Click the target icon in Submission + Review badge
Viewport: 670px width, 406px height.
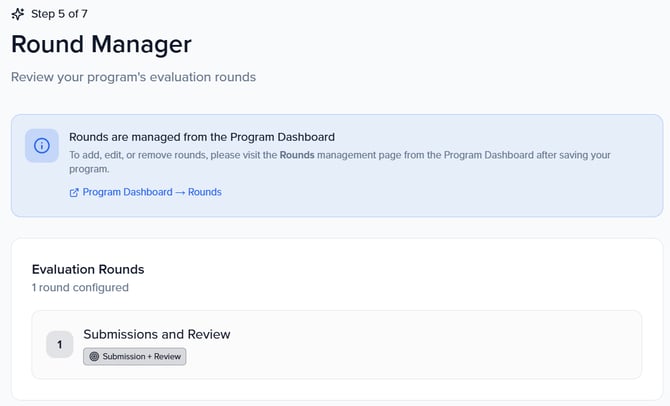point(94,356)
